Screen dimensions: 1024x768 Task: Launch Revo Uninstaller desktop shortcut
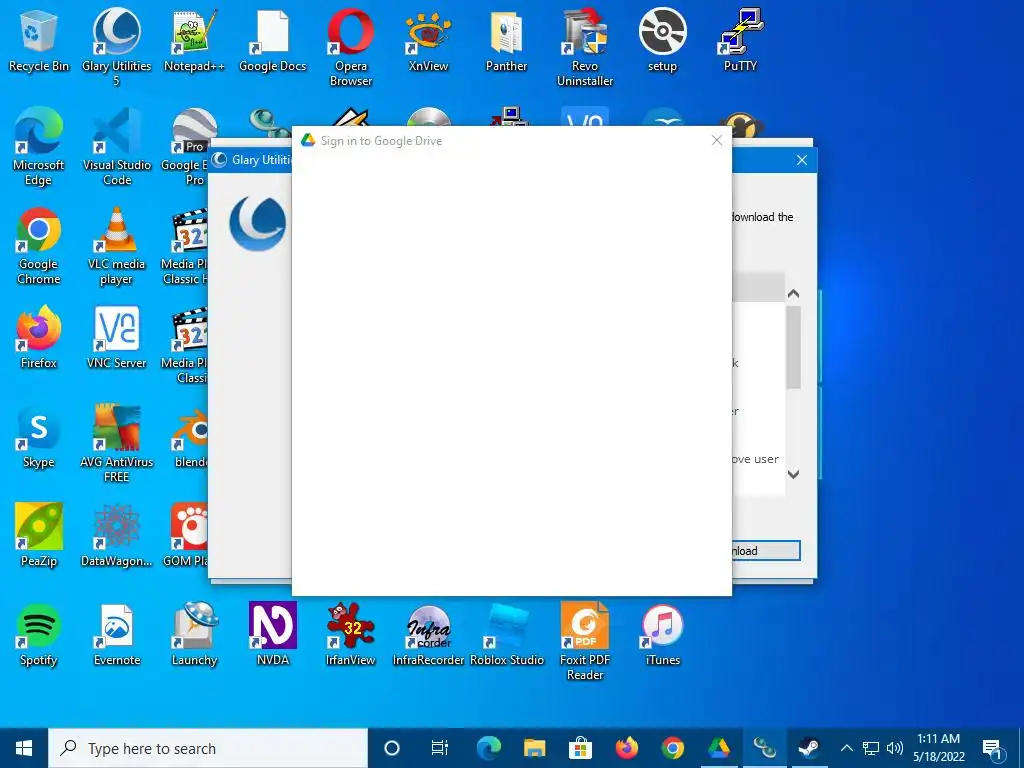pos(584,46)
